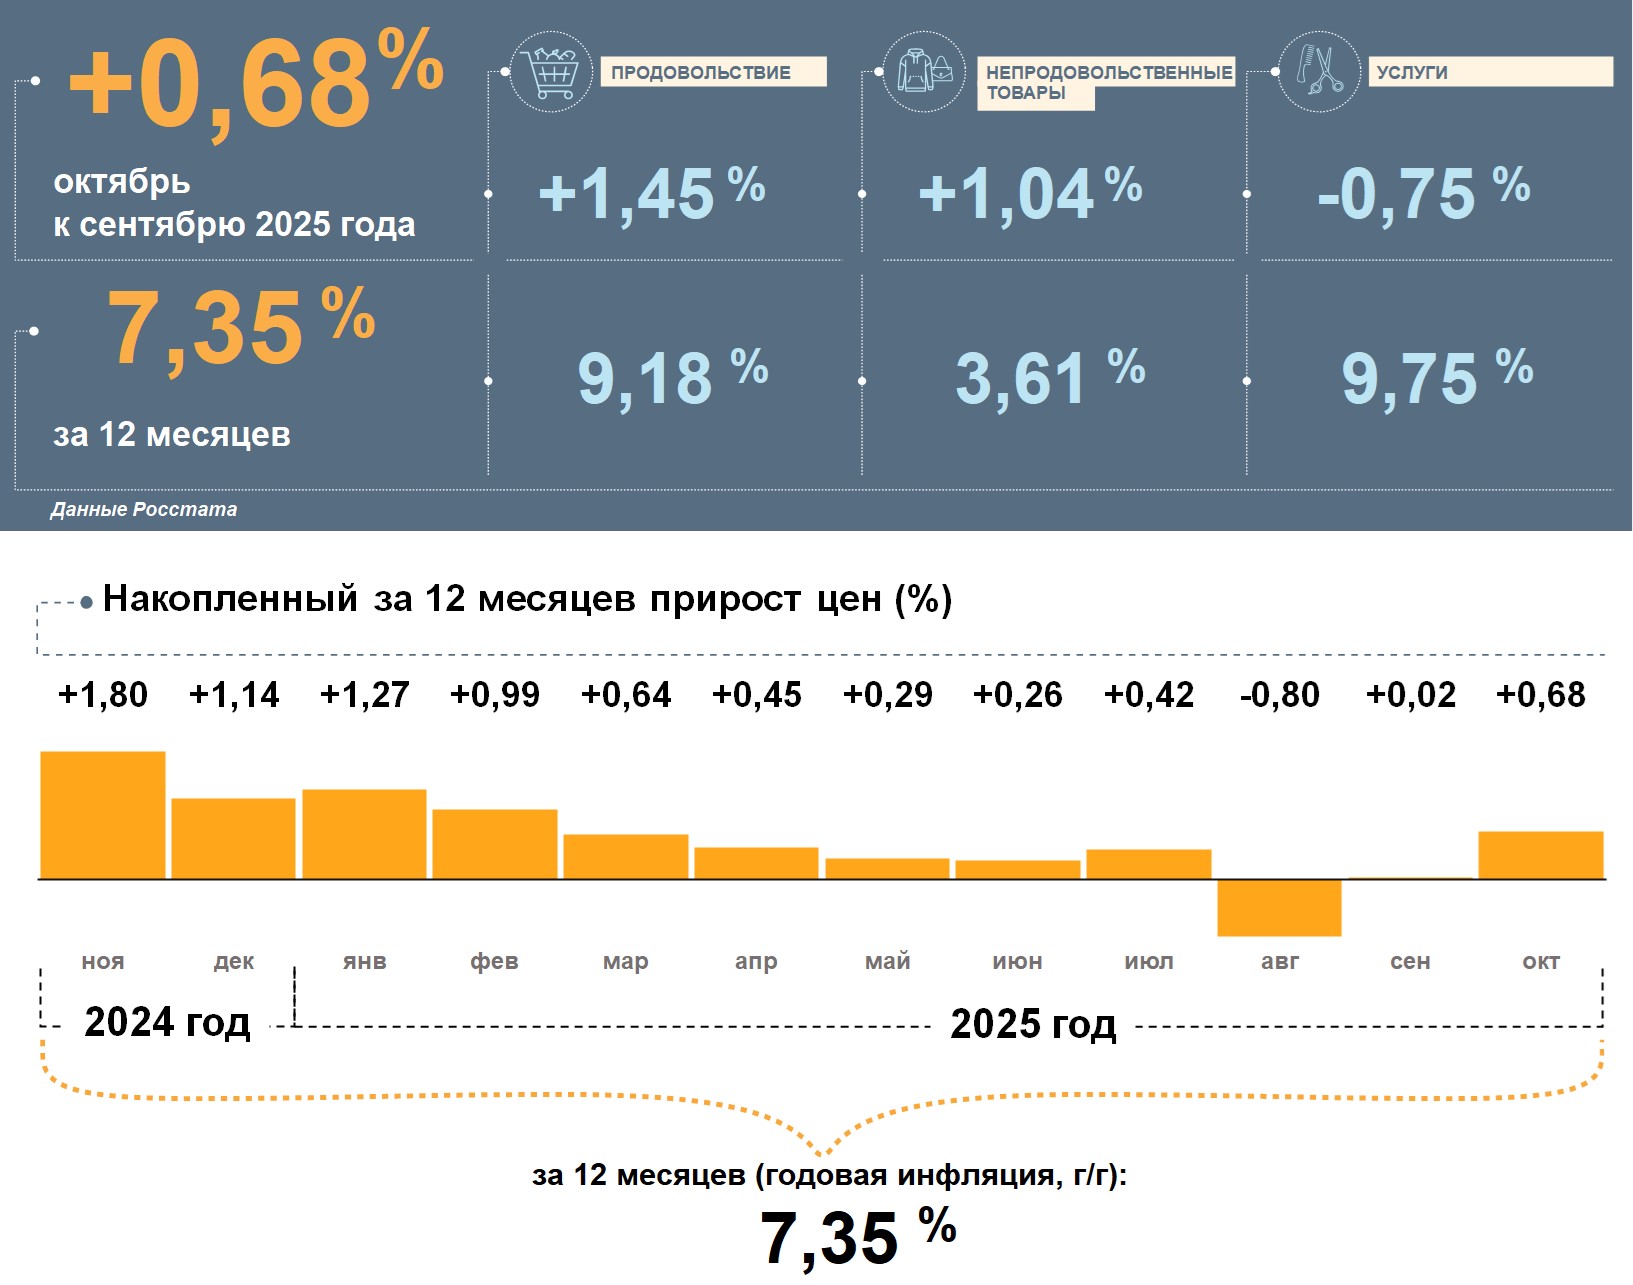
Task: Select the ПРОДОВОЛЬСТВИЕ category label
Action: tap(712, 72)
